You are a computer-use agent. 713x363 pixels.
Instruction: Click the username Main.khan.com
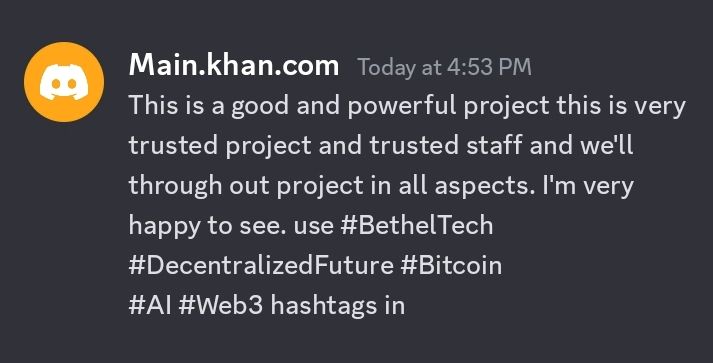(234, 66)
